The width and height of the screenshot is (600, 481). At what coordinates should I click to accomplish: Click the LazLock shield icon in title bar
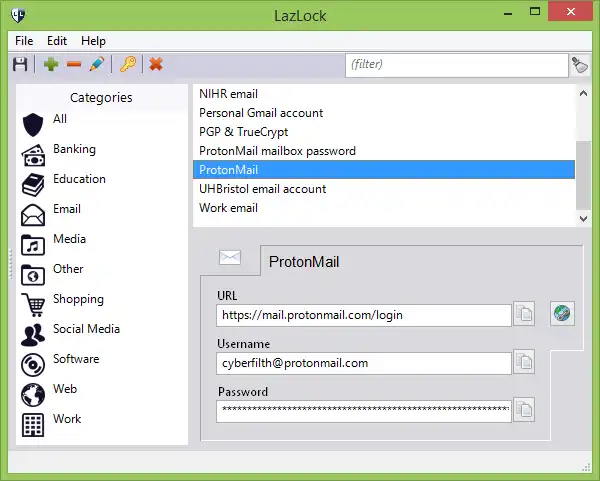[18, 15]
